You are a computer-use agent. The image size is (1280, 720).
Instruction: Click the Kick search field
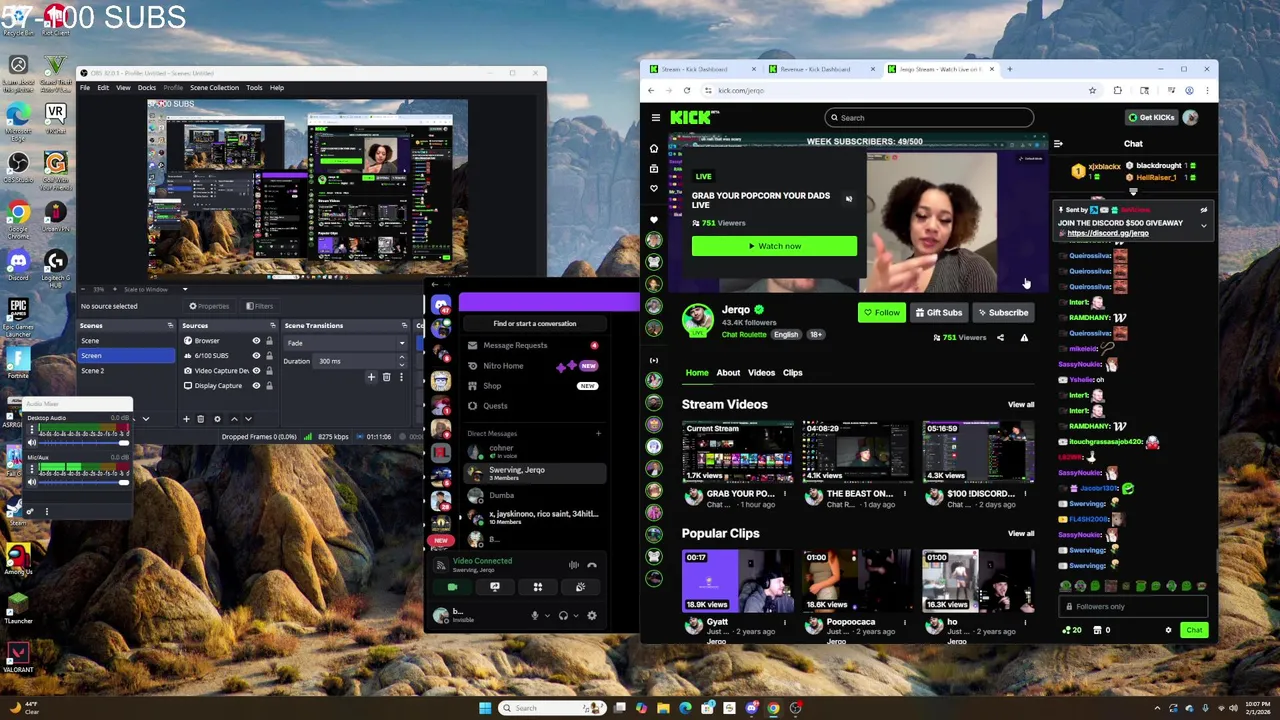929,118
